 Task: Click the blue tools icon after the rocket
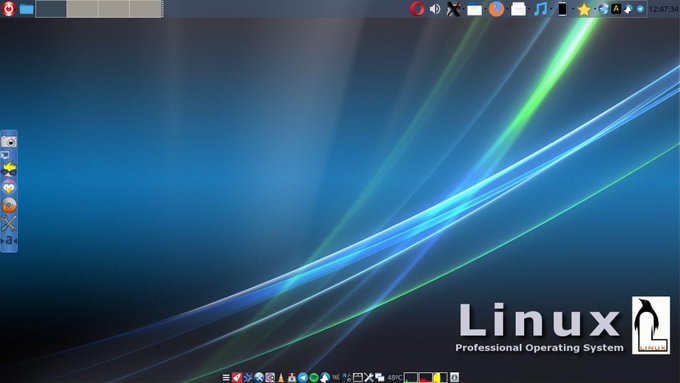(x=248, y=377)
